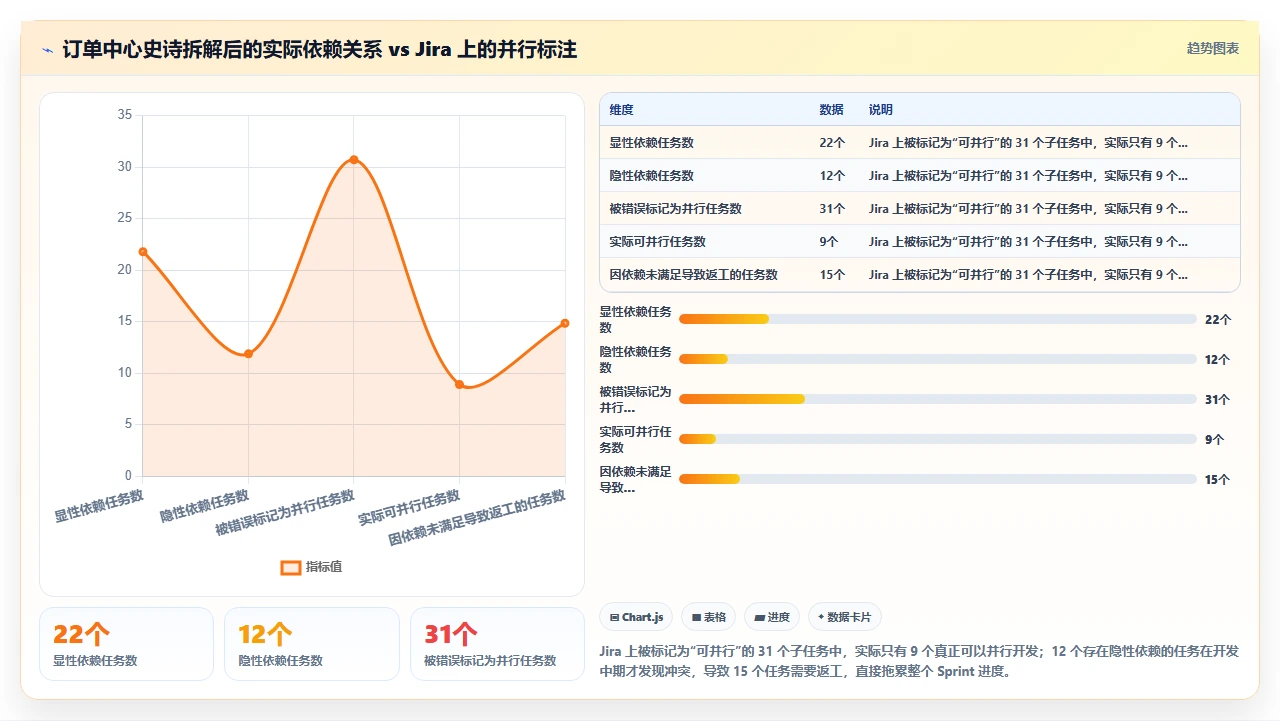
Task: Click the 维度 column header
Action: click(622, 110)
